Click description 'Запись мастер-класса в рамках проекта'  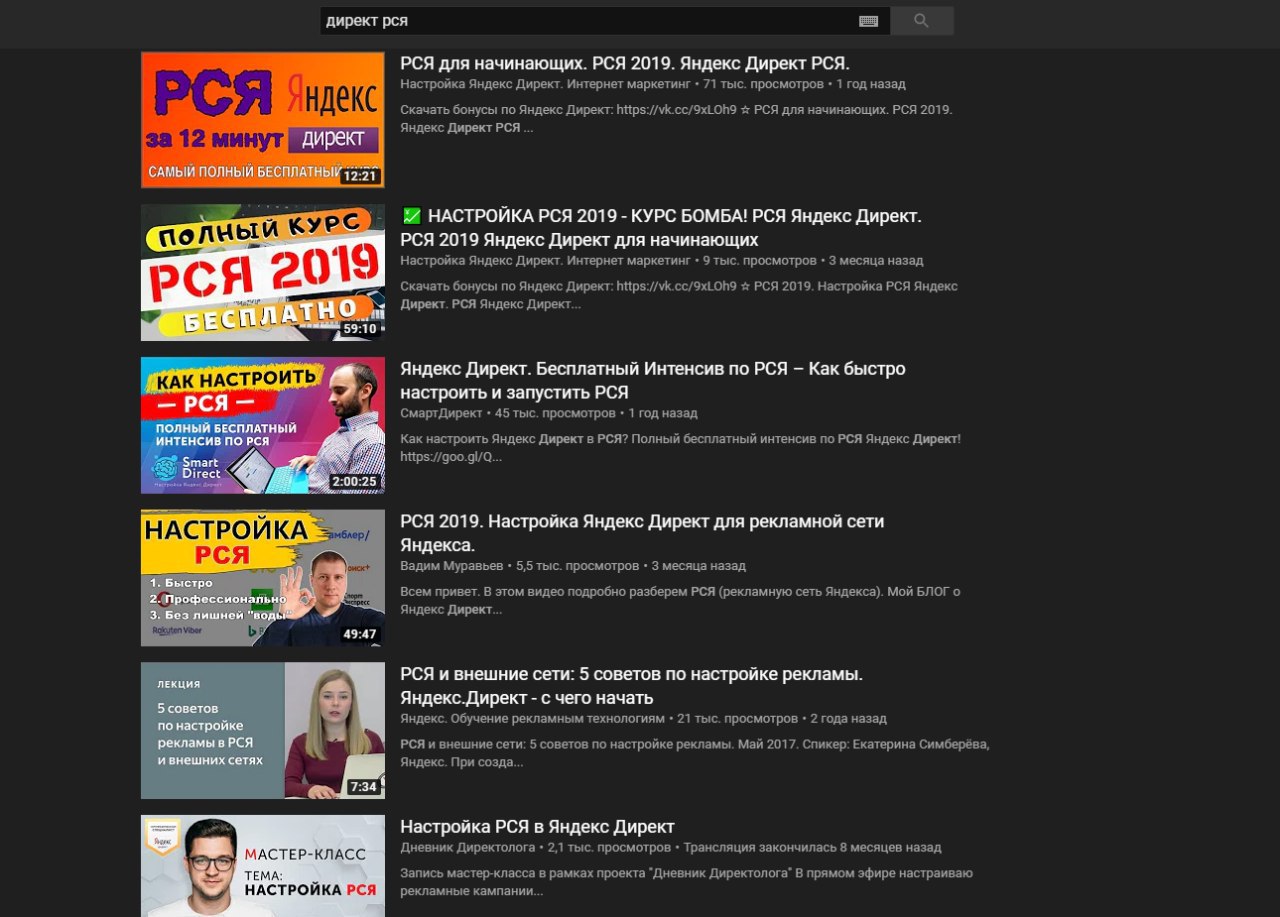pyautogui.click(x=686, y=882)
